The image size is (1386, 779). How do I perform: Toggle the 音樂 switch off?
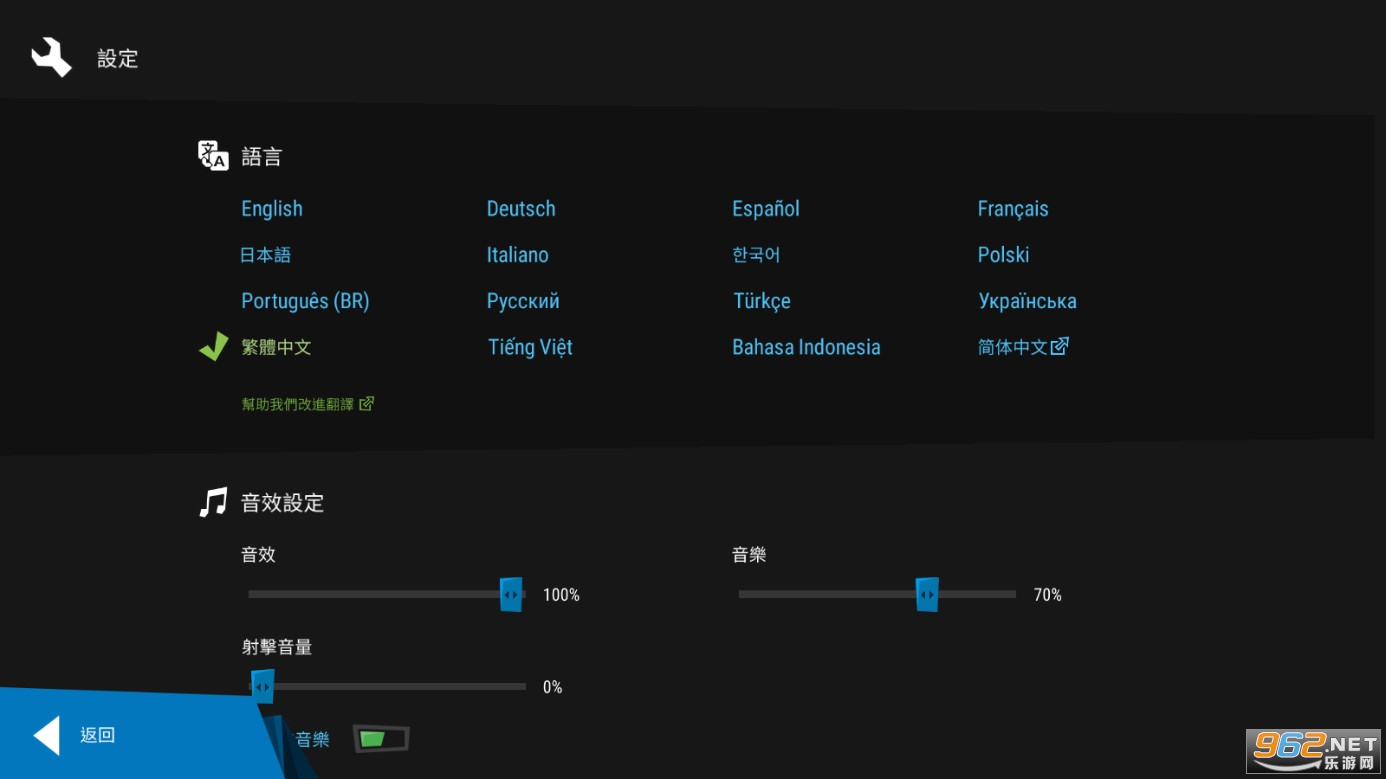pos(381,739)
